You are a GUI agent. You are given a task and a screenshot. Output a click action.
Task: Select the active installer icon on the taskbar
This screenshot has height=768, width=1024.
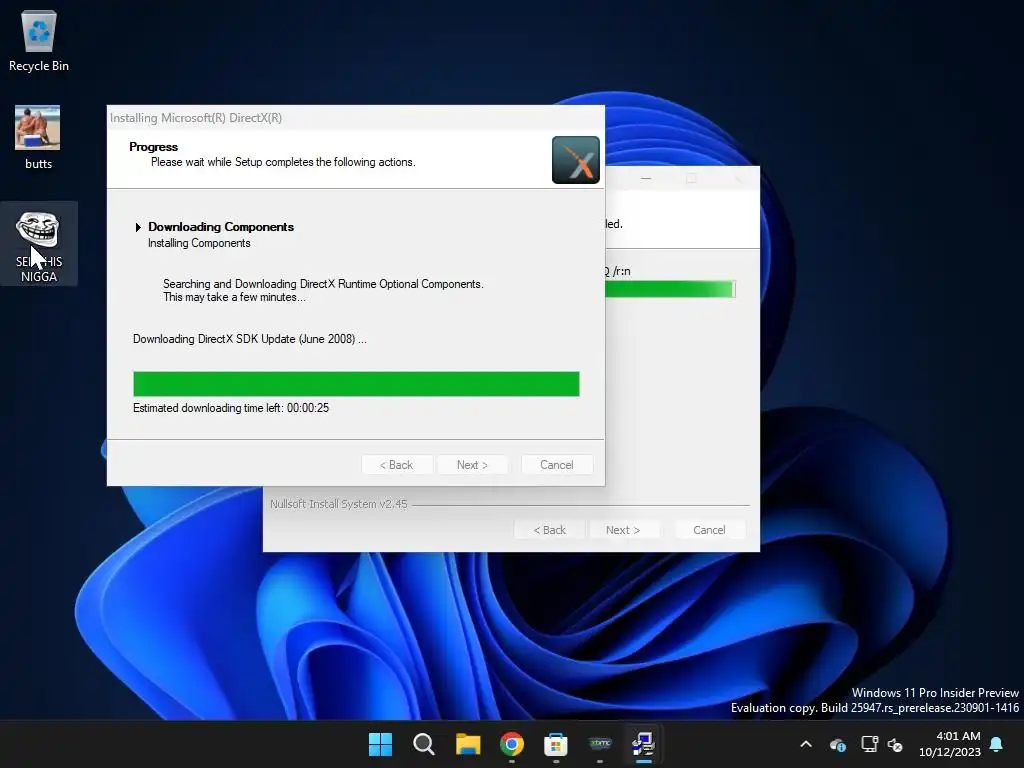pos(643,744)
